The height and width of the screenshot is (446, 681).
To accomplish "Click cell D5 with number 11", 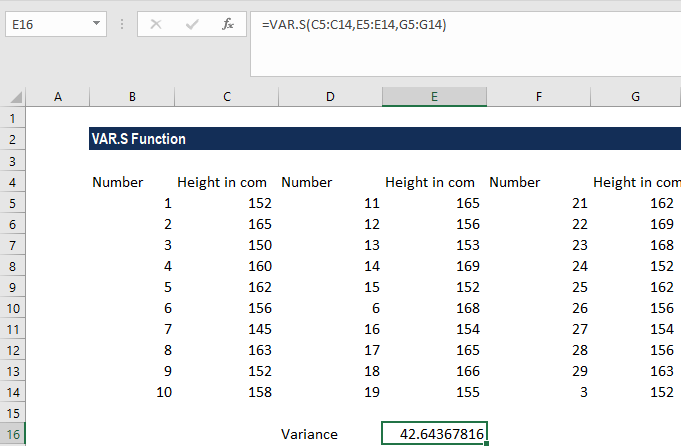I will click(x=330, y=203).
